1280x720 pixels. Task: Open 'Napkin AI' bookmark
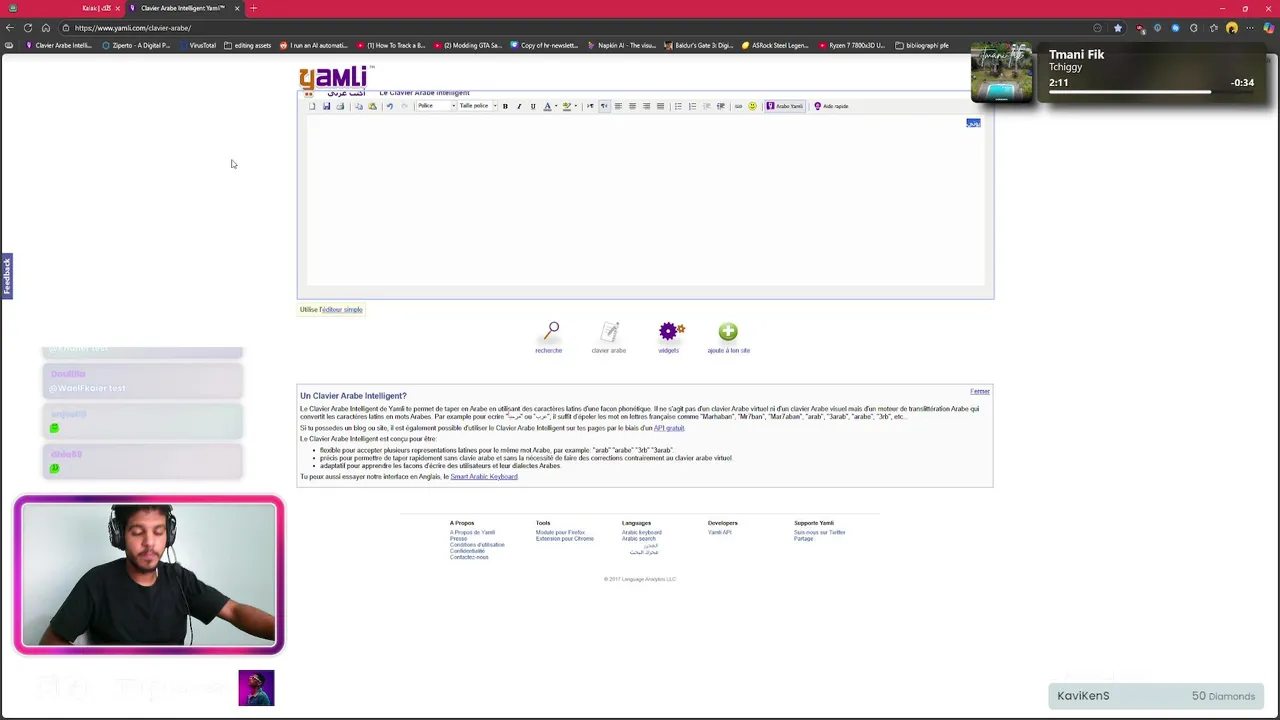622,45
